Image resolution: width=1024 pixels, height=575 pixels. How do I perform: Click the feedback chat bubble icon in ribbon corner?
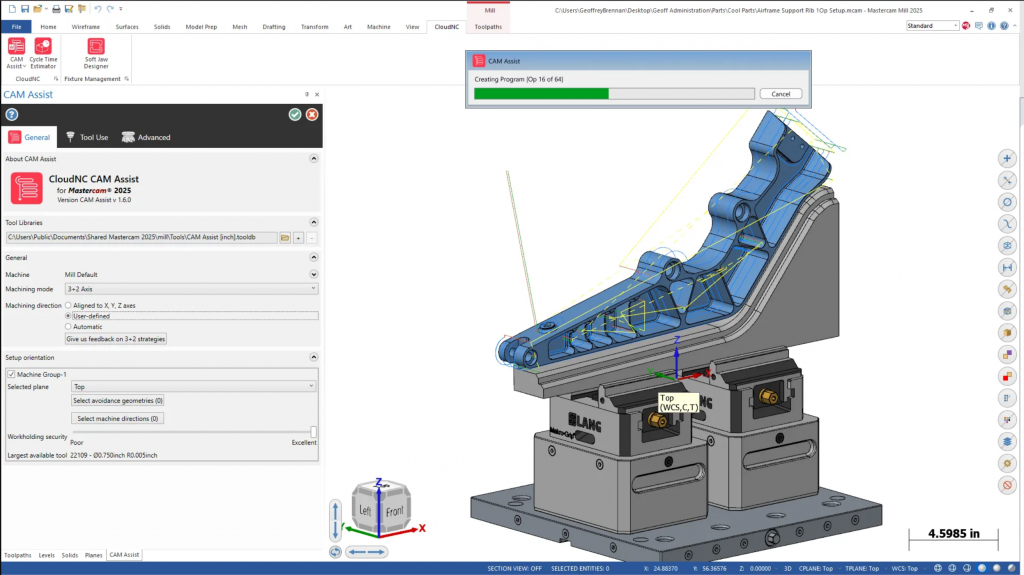[978, 26]
